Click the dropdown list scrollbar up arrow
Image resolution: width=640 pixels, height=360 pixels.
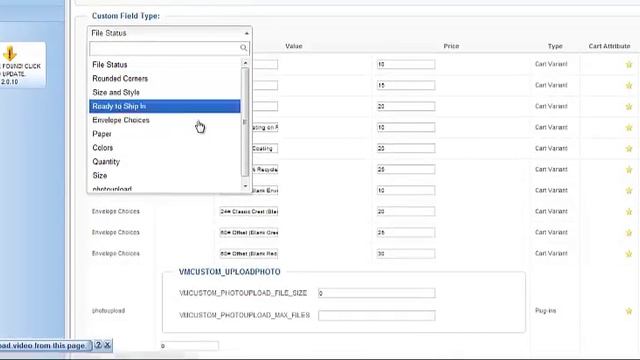[245, 63]
